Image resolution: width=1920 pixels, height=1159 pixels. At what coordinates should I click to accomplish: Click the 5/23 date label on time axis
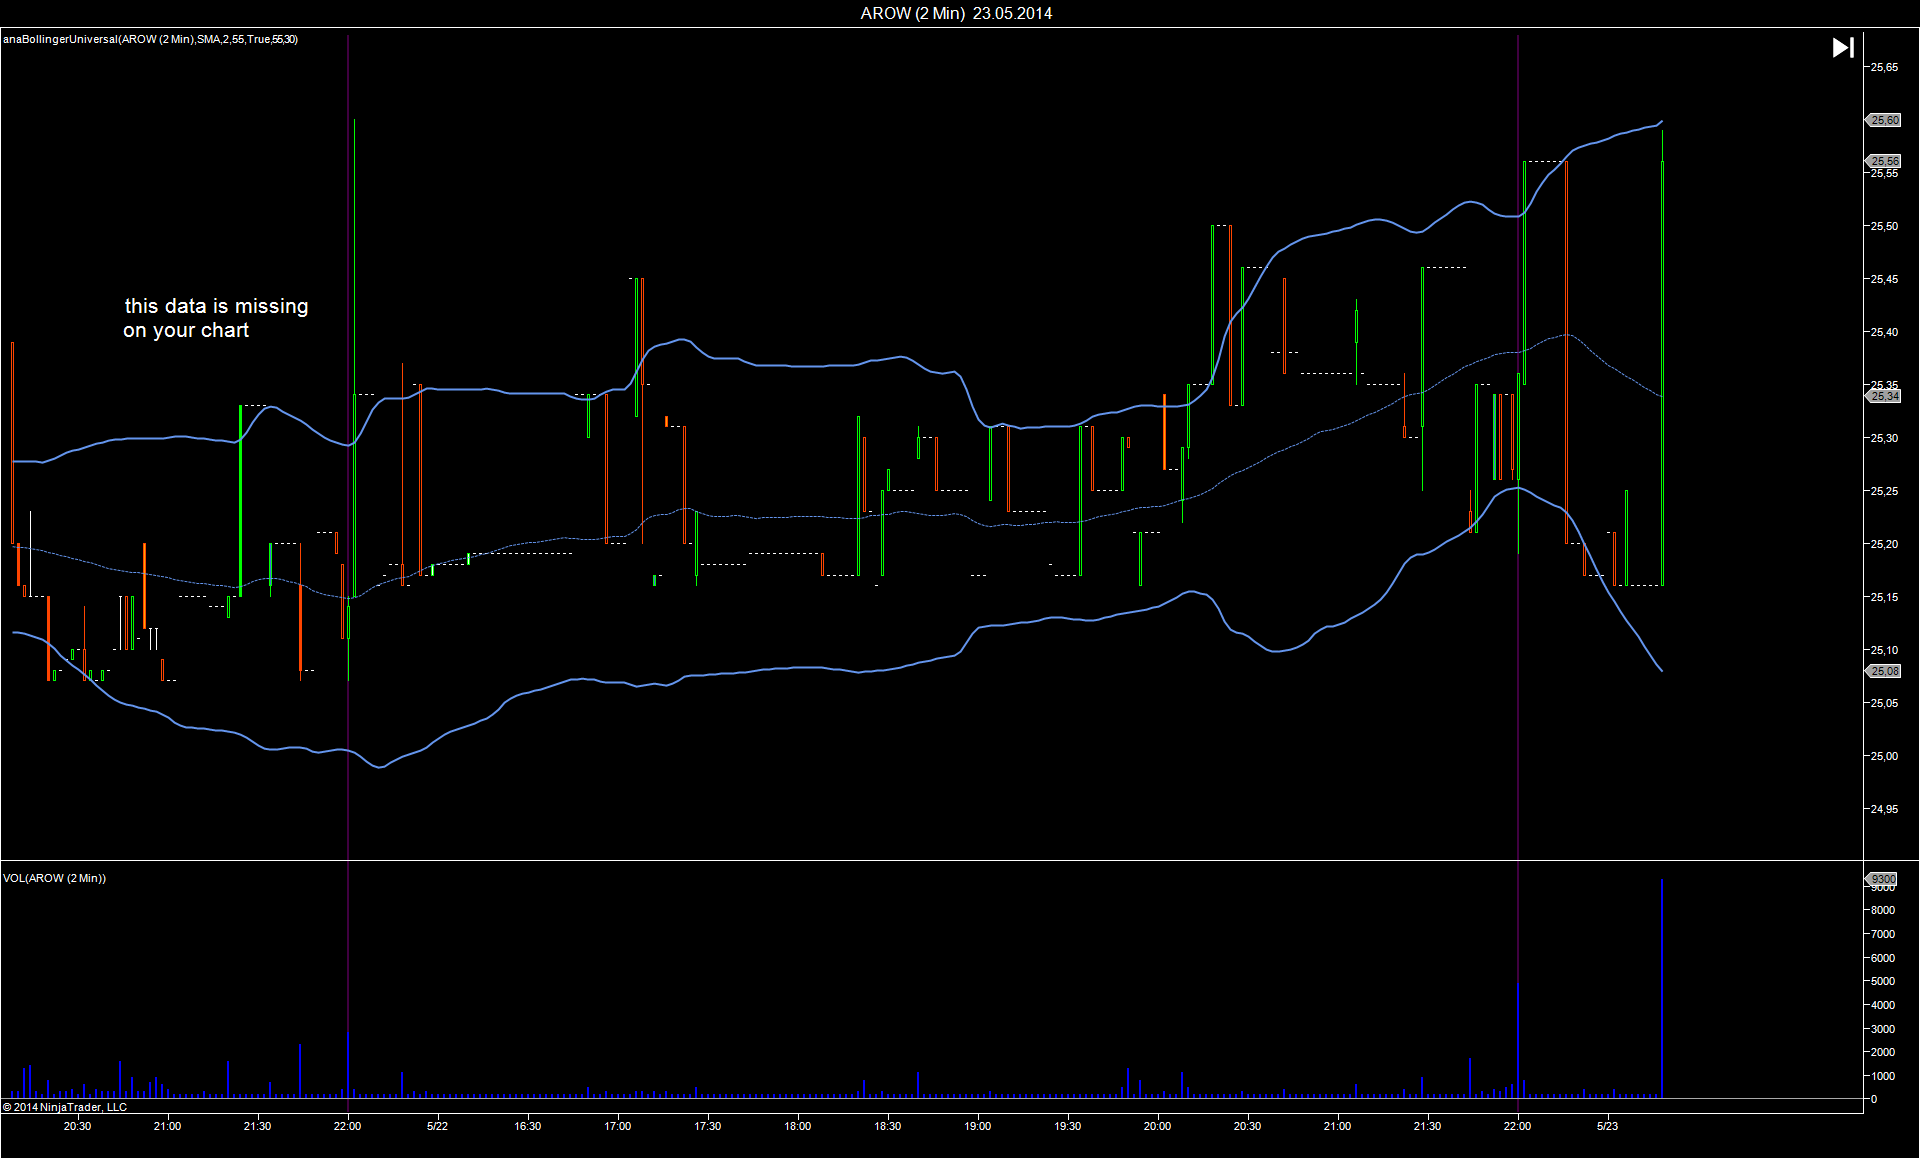pos(1607,1126)
